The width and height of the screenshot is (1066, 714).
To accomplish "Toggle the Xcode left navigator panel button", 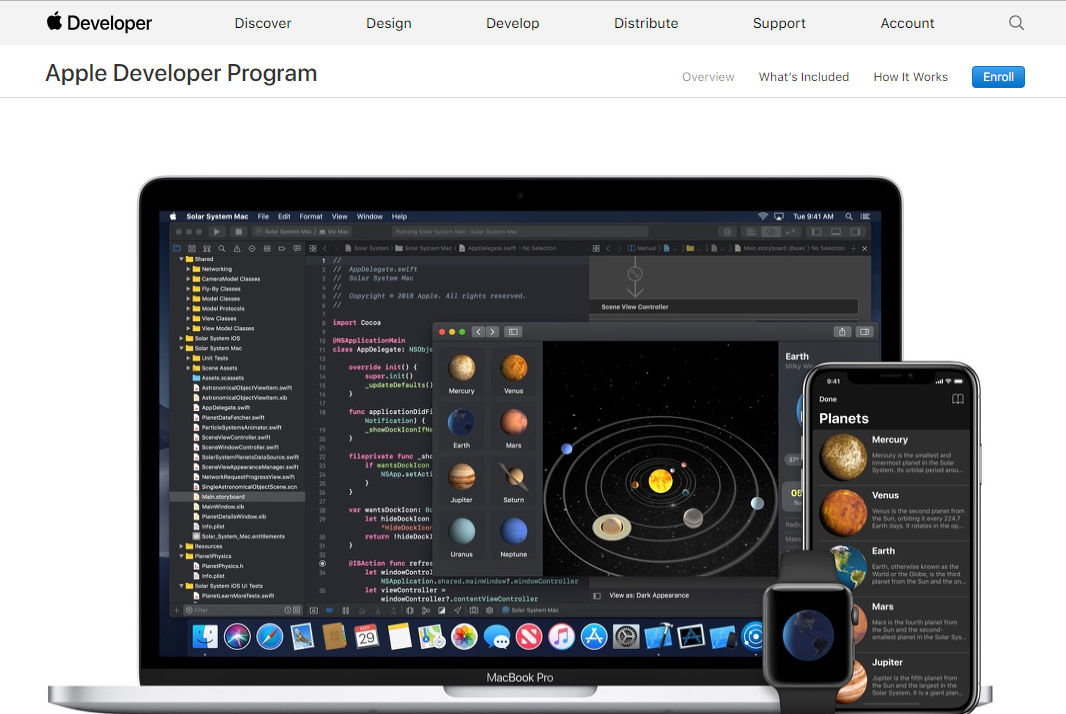I will pos(816,232).
